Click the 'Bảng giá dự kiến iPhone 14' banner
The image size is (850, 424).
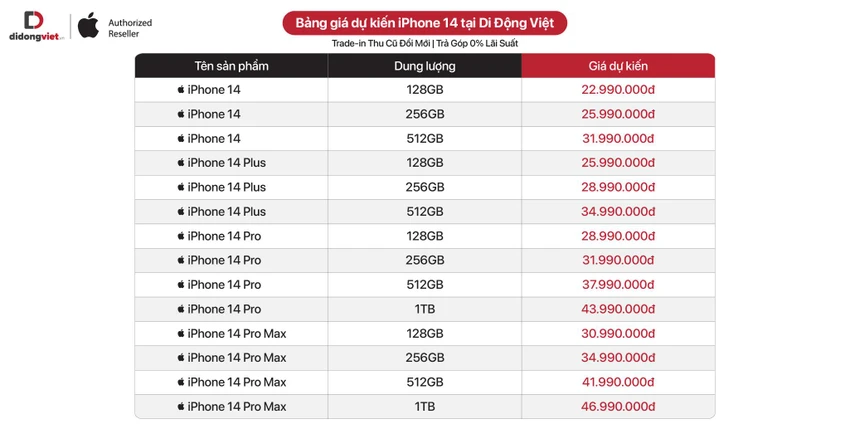(424, 23)
